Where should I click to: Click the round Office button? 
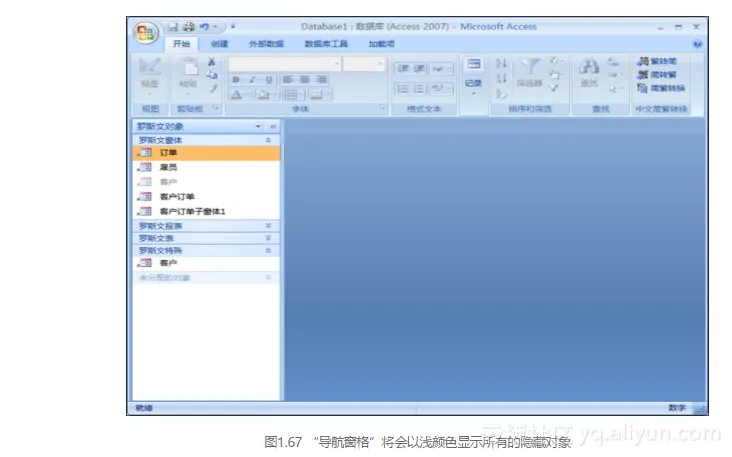pyautogui.click(x=146, y=33)
